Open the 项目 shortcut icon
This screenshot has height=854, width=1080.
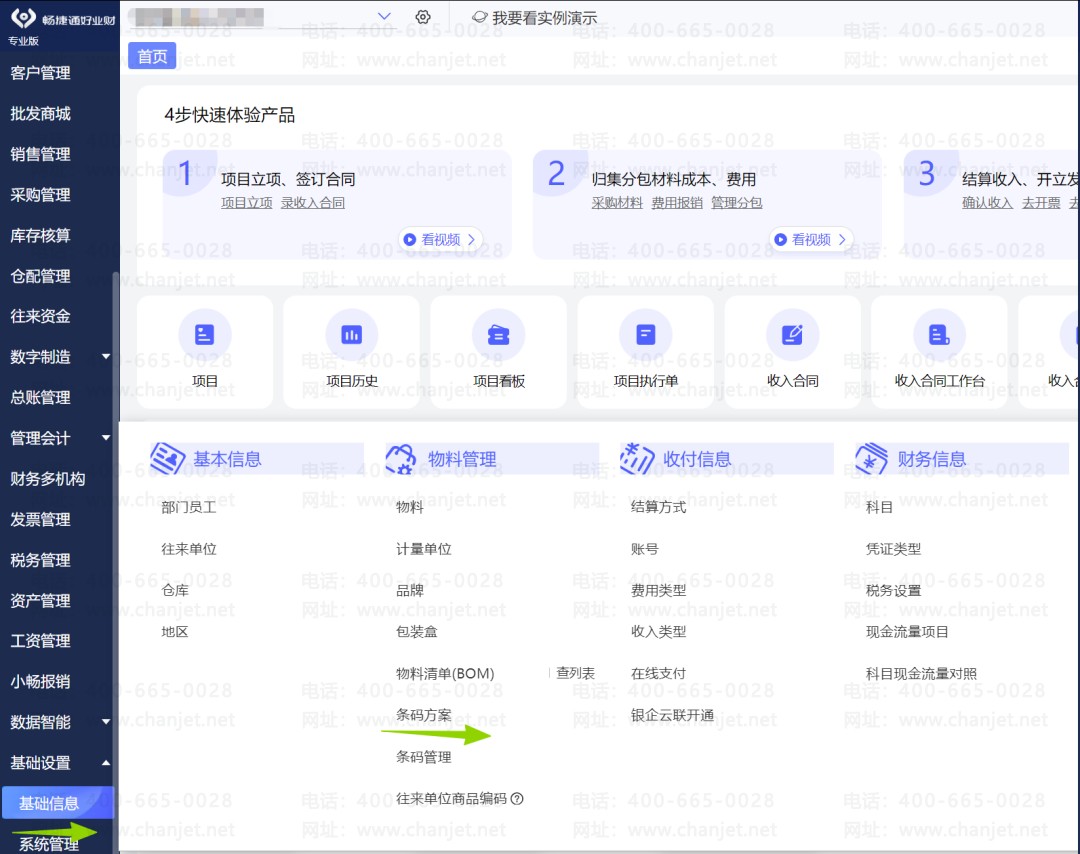[205, 335]
